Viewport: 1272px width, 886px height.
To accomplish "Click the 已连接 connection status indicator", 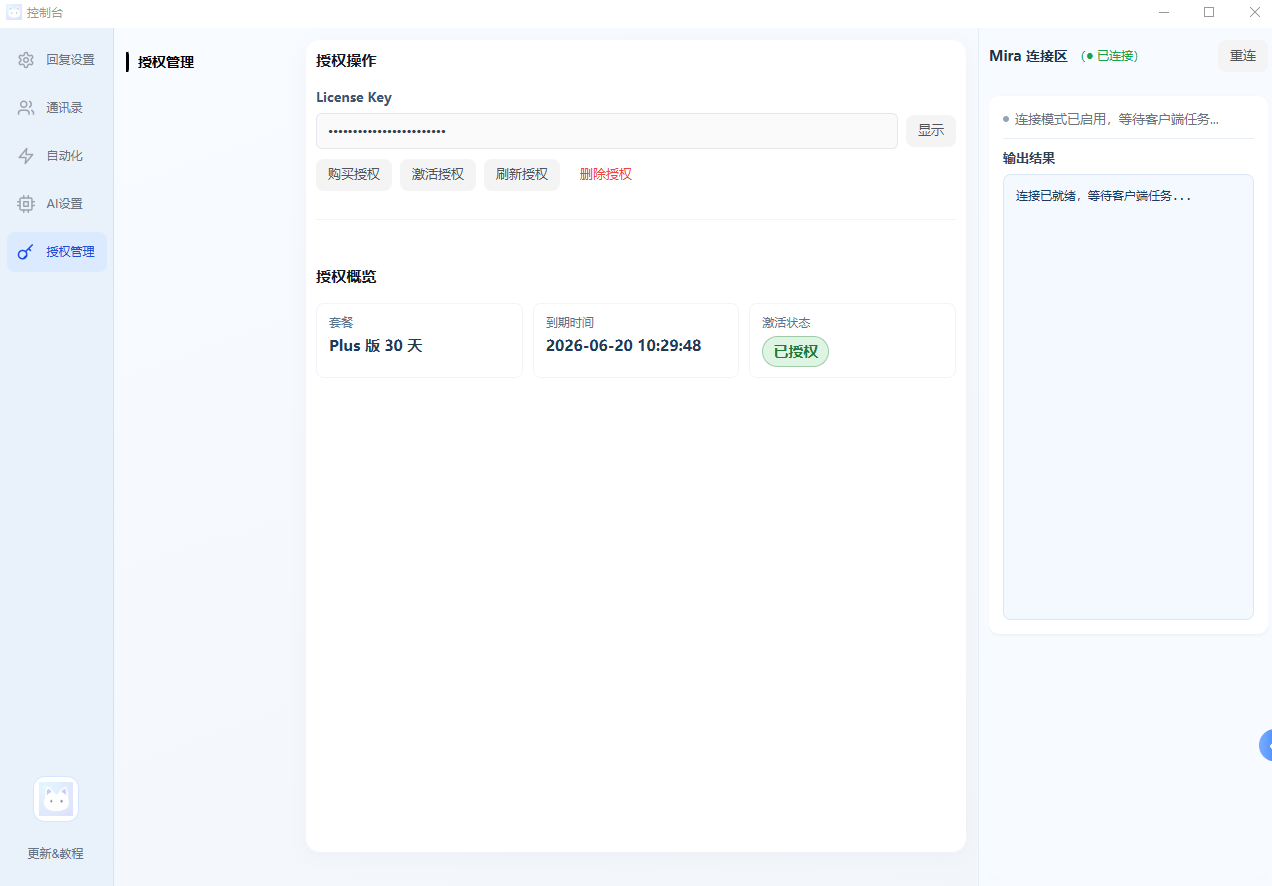I will click(1110, 56).
